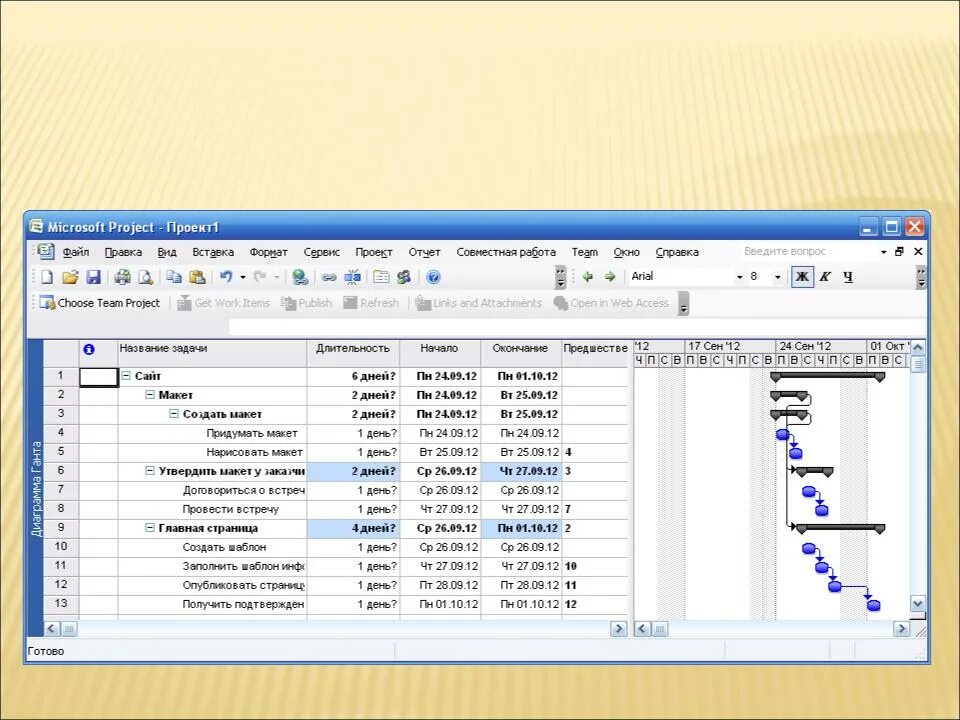Click the table's horizontal scroll right arrow
The image size is (960, 720).
click(618, 629)
